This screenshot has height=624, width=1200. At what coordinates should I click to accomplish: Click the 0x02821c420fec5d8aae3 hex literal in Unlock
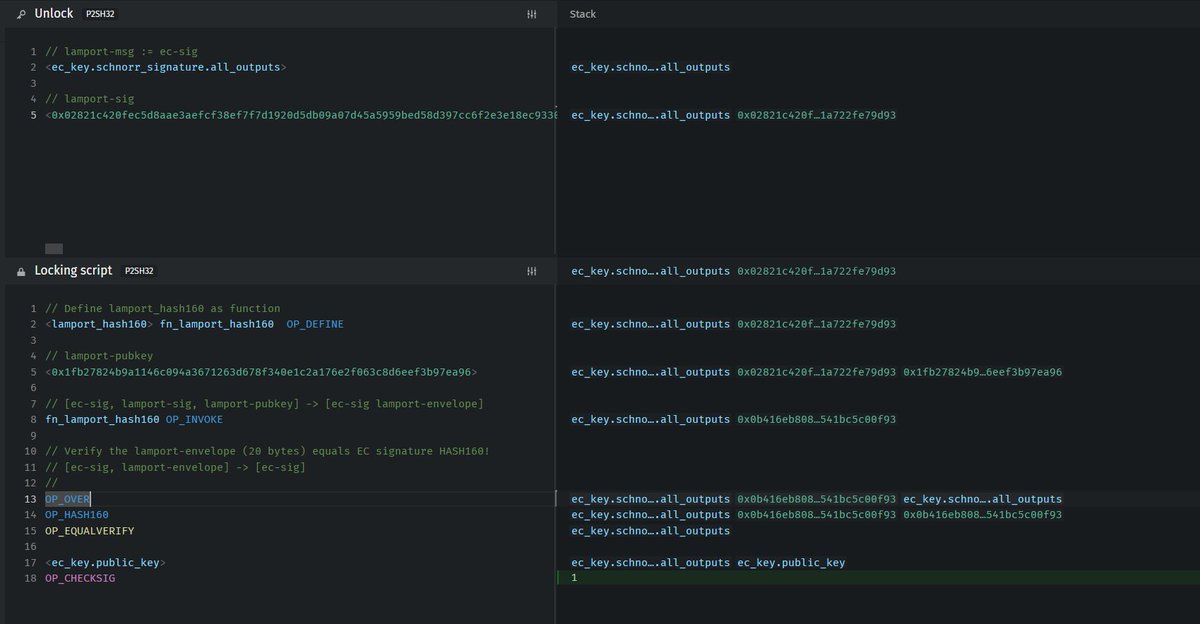pyautogui.click(x=300, y=115)
